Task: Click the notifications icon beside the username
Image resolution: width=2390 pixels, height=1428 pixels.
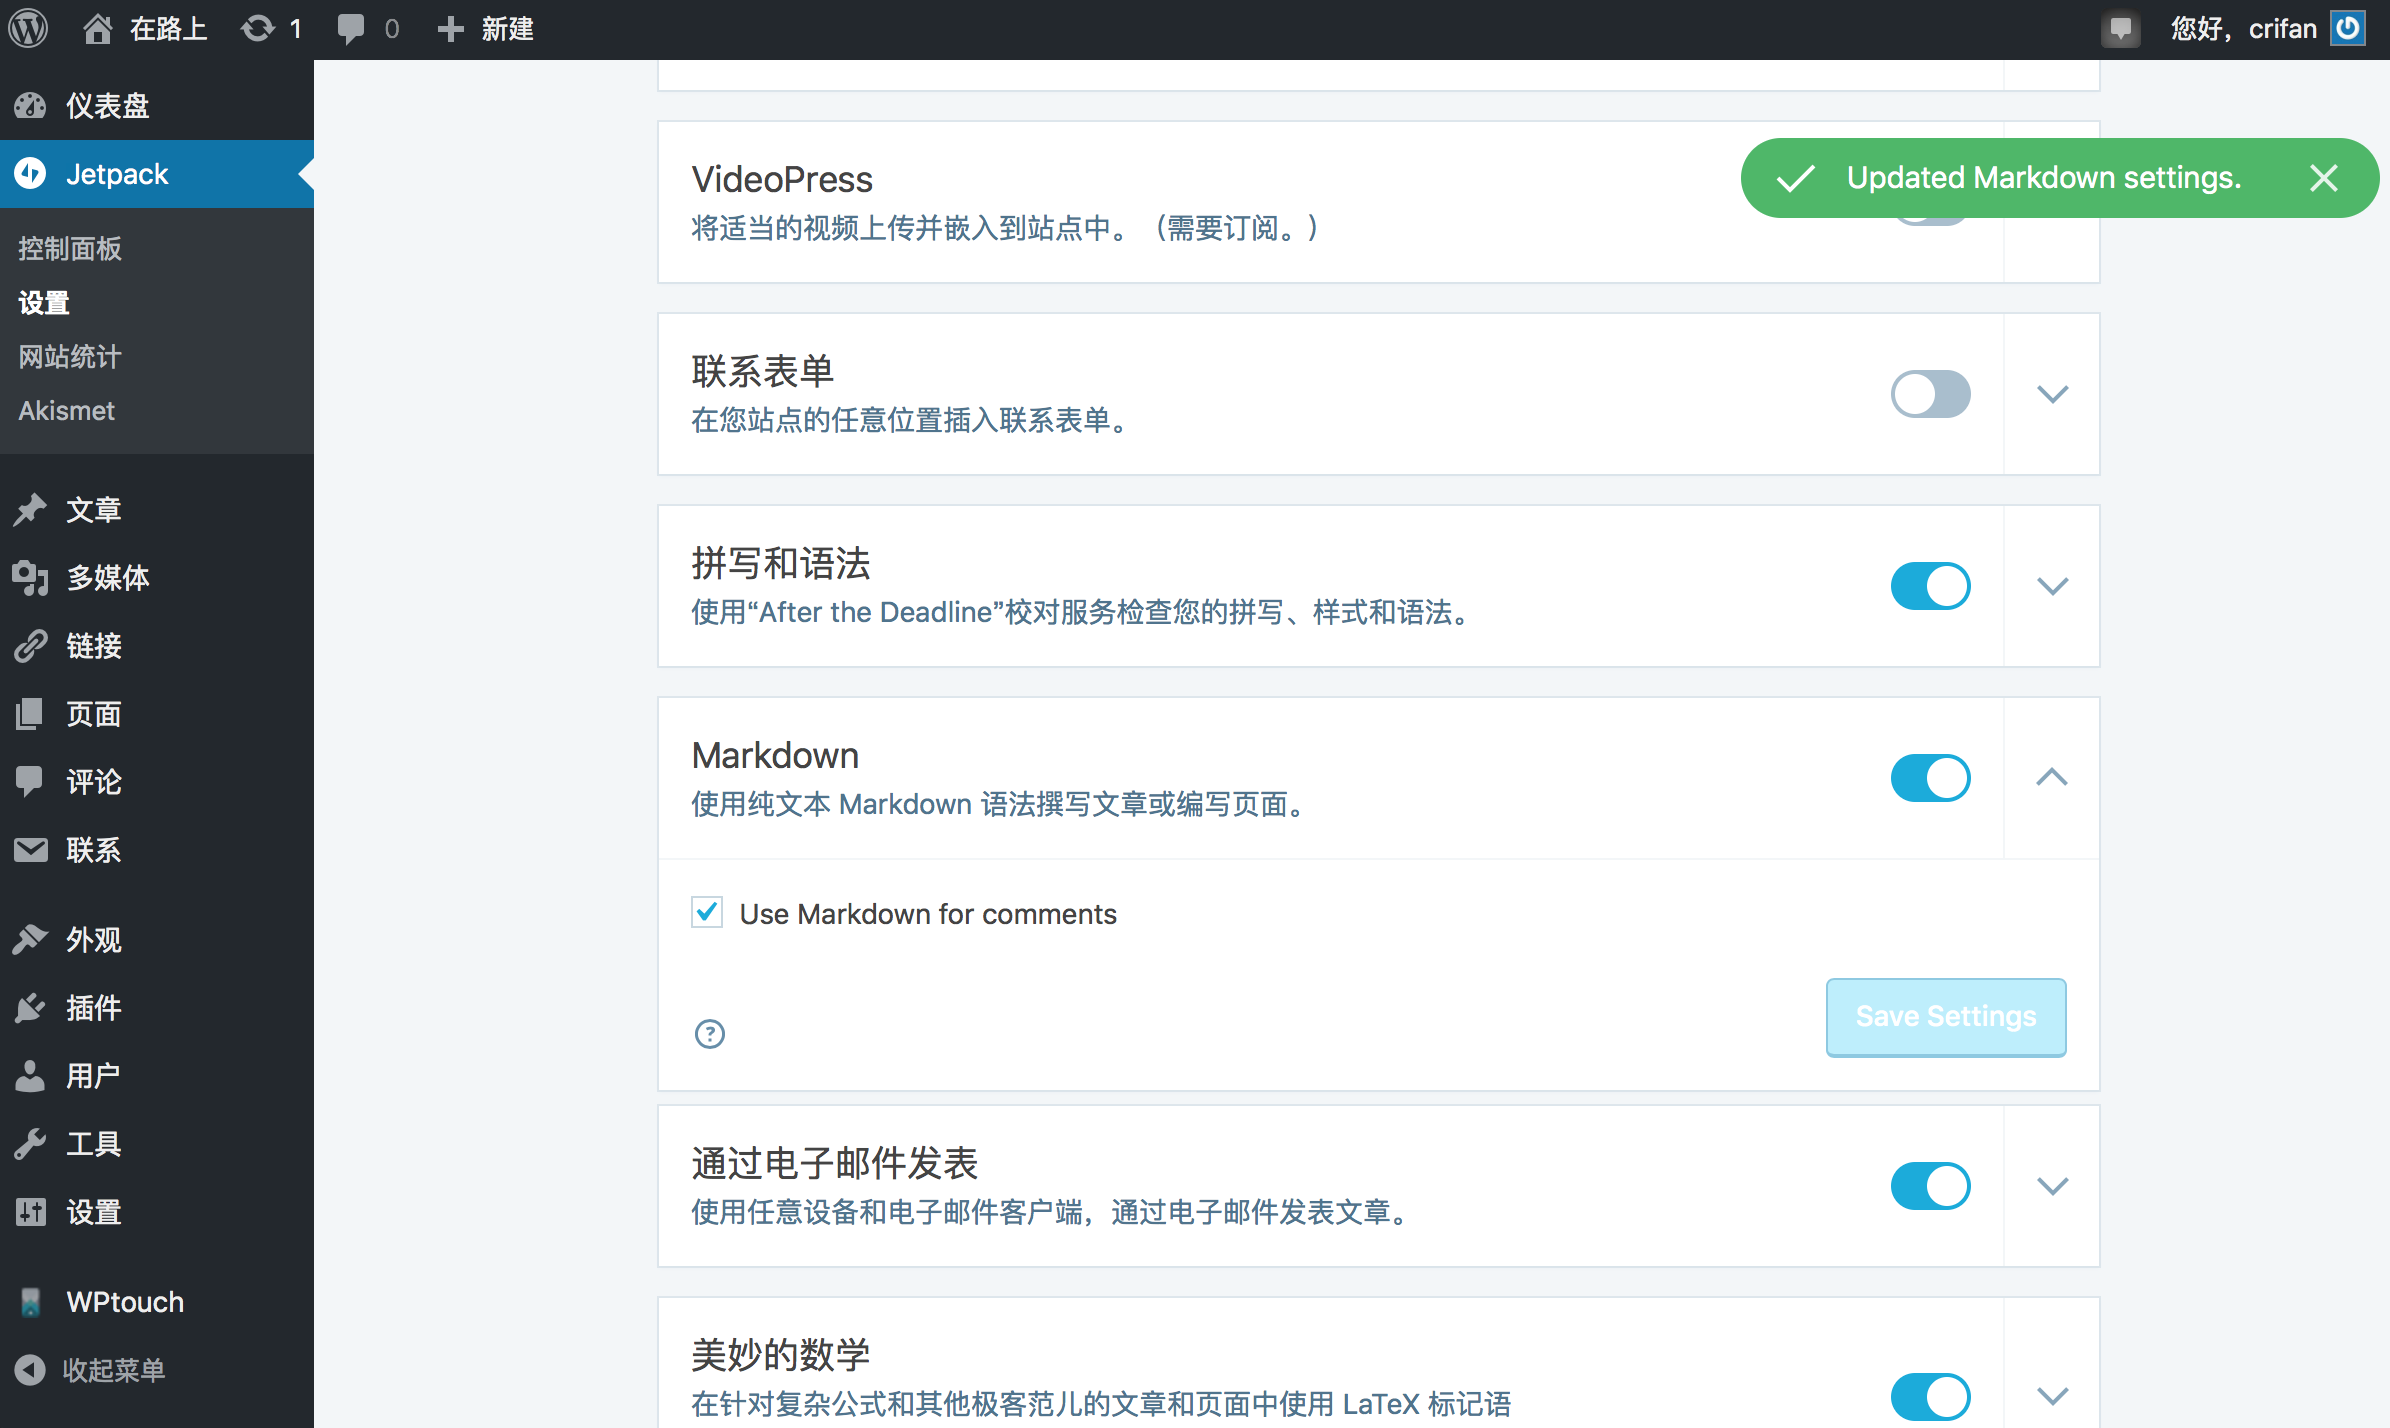Action: point(2120,28)
